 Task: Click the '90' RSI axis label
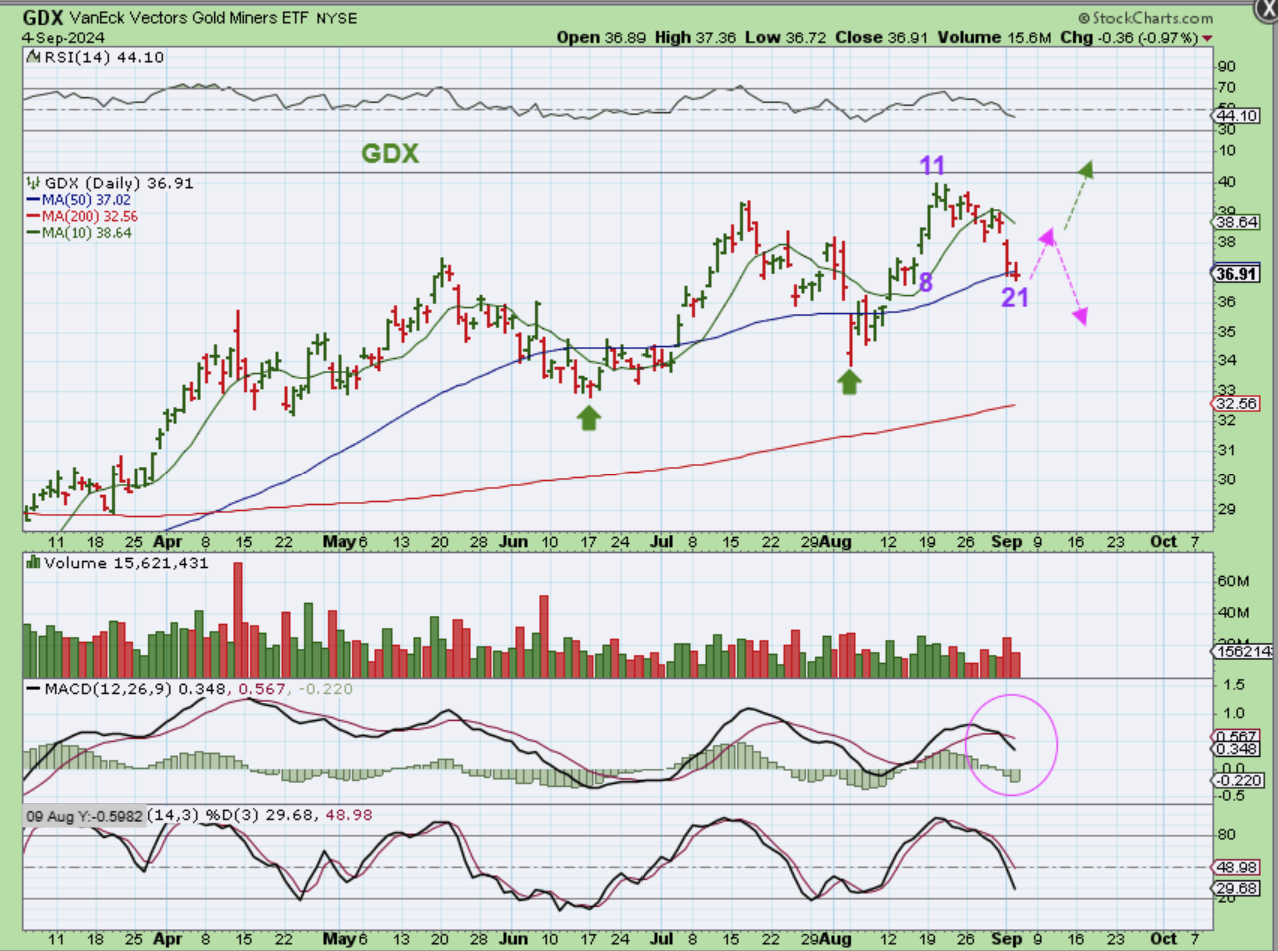pos(1226,66)
